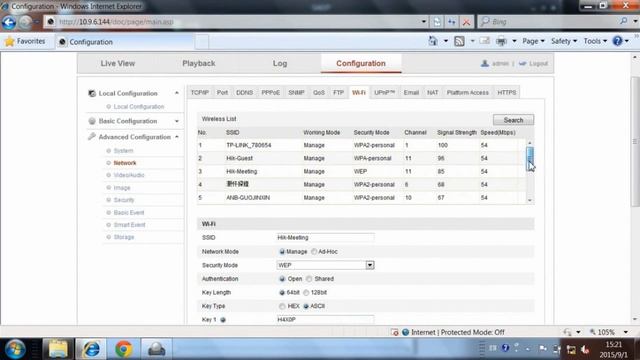Screen dimensions: 640x360
Task: Open the DDNS network tab
Action: point(244,93)
